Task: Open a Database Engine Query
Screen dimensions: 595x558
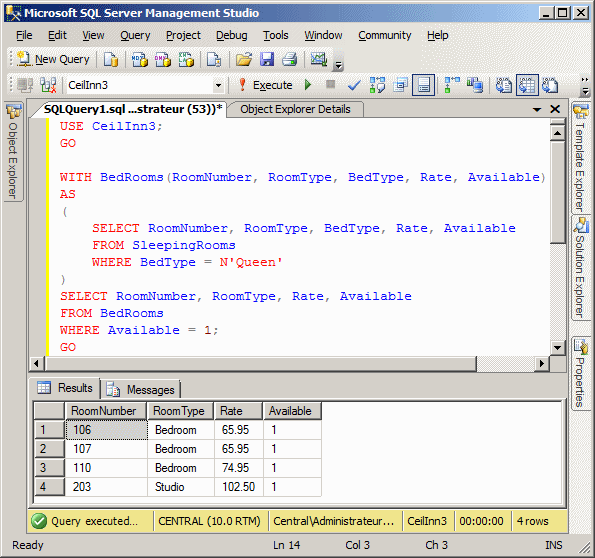Action: [x=111, y=59]
